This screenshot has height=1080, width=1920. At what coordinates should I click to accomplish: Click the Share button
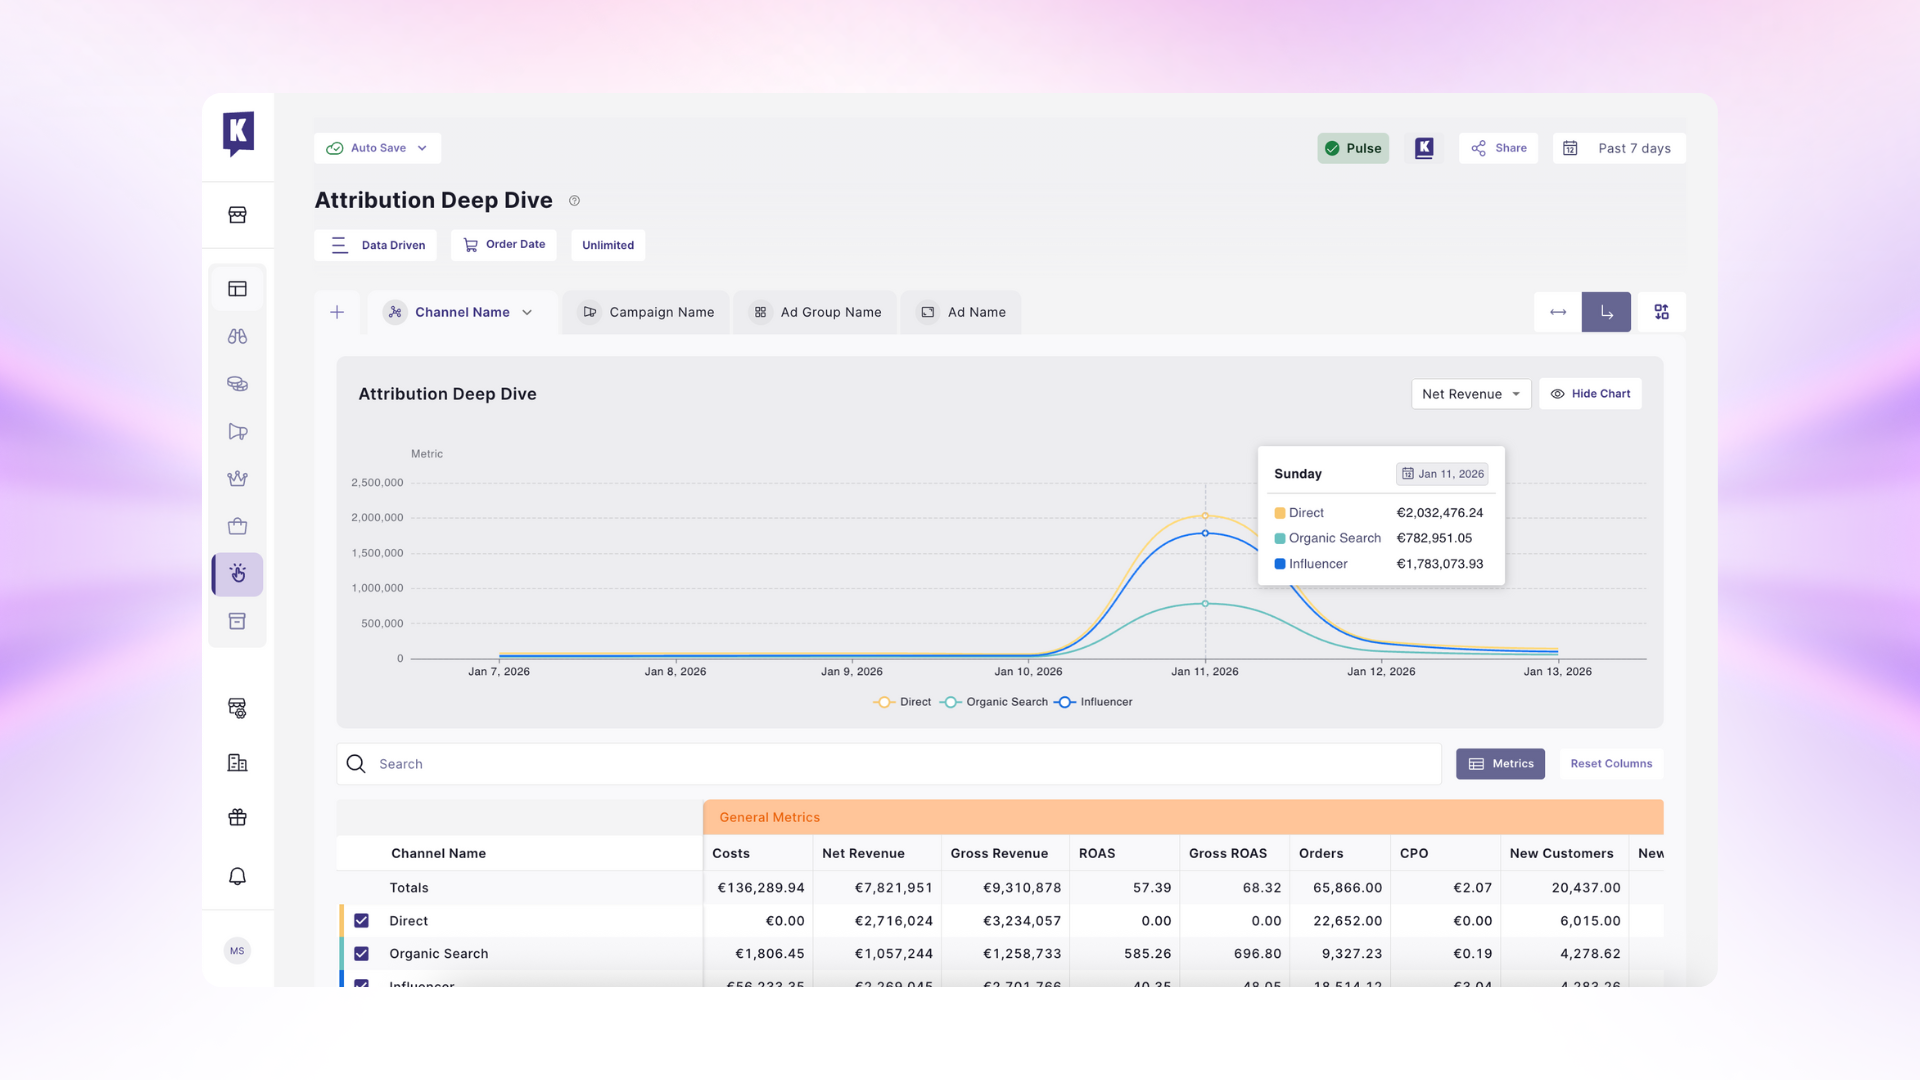point(1498,148)
